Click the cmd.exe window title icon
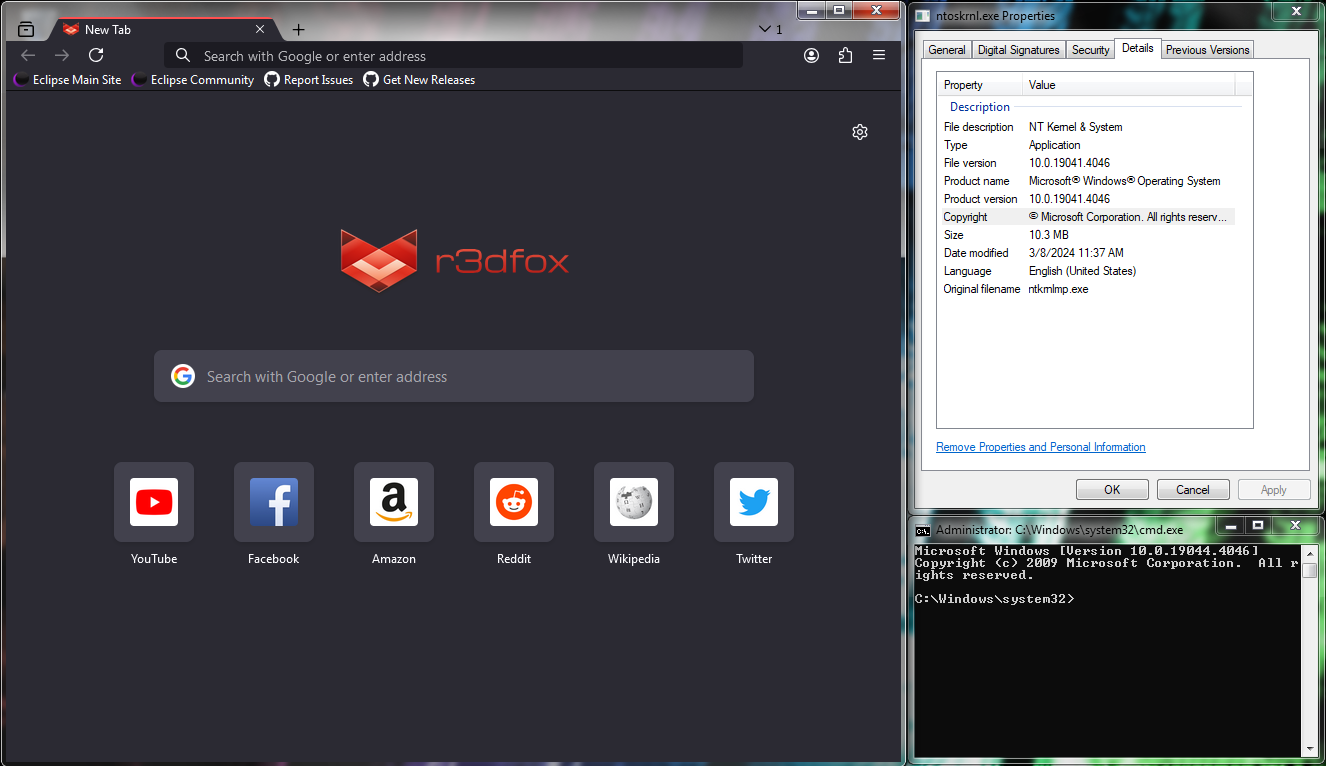Viewport: 1326px width, 766px height. tap(923, 530)
